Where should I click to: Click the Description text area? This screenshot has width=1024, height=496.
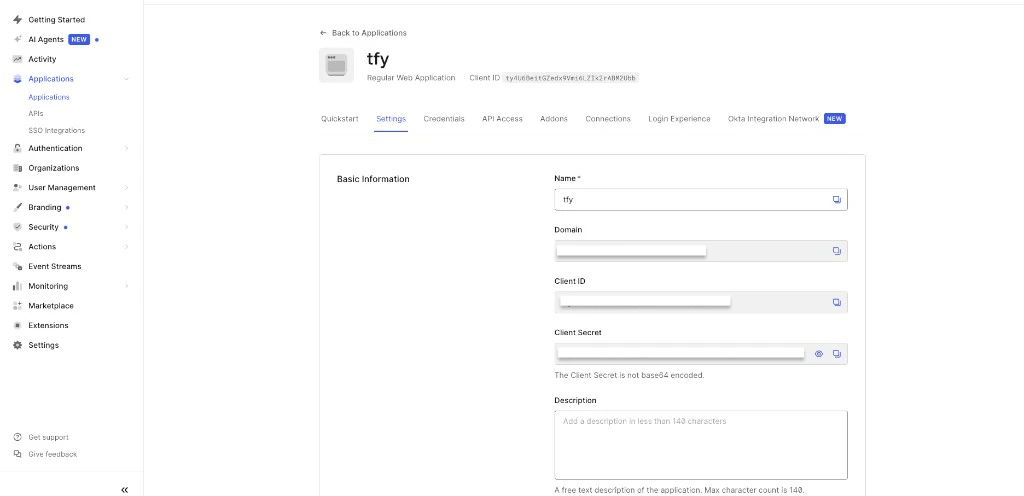[x=701, y=445]
